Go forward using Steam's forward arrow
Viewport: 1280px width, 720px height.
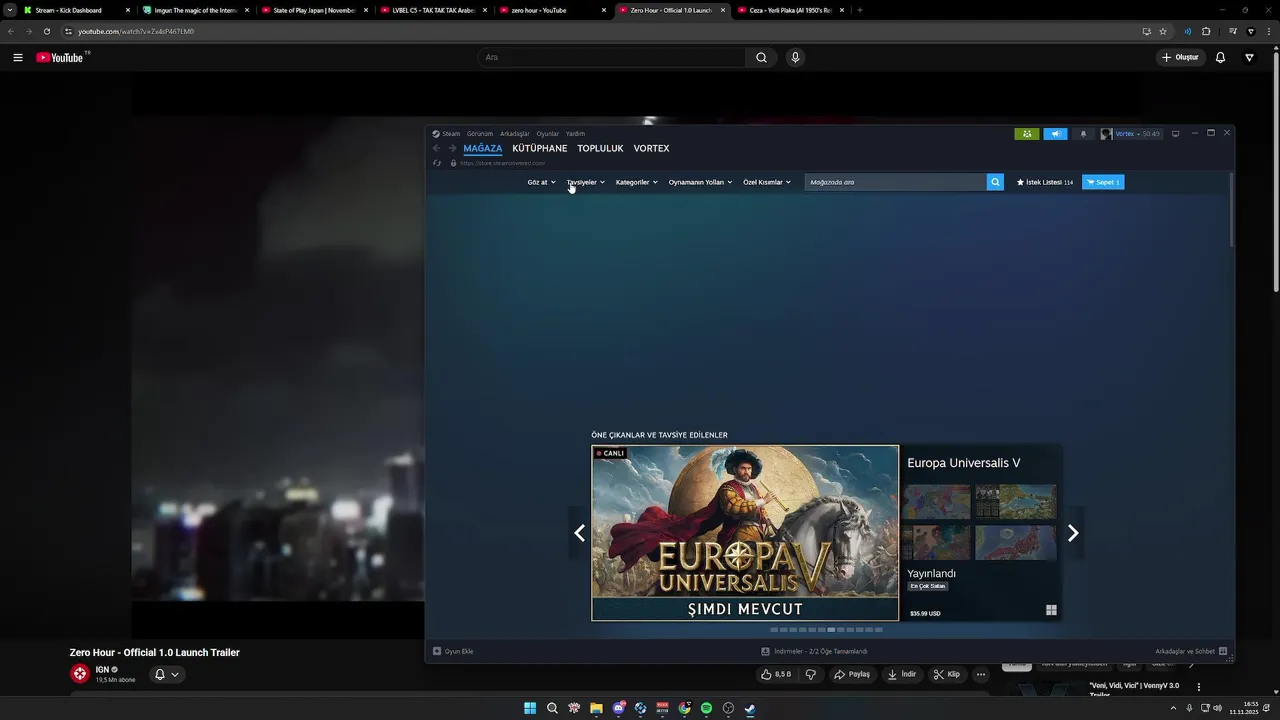[452, 148]
